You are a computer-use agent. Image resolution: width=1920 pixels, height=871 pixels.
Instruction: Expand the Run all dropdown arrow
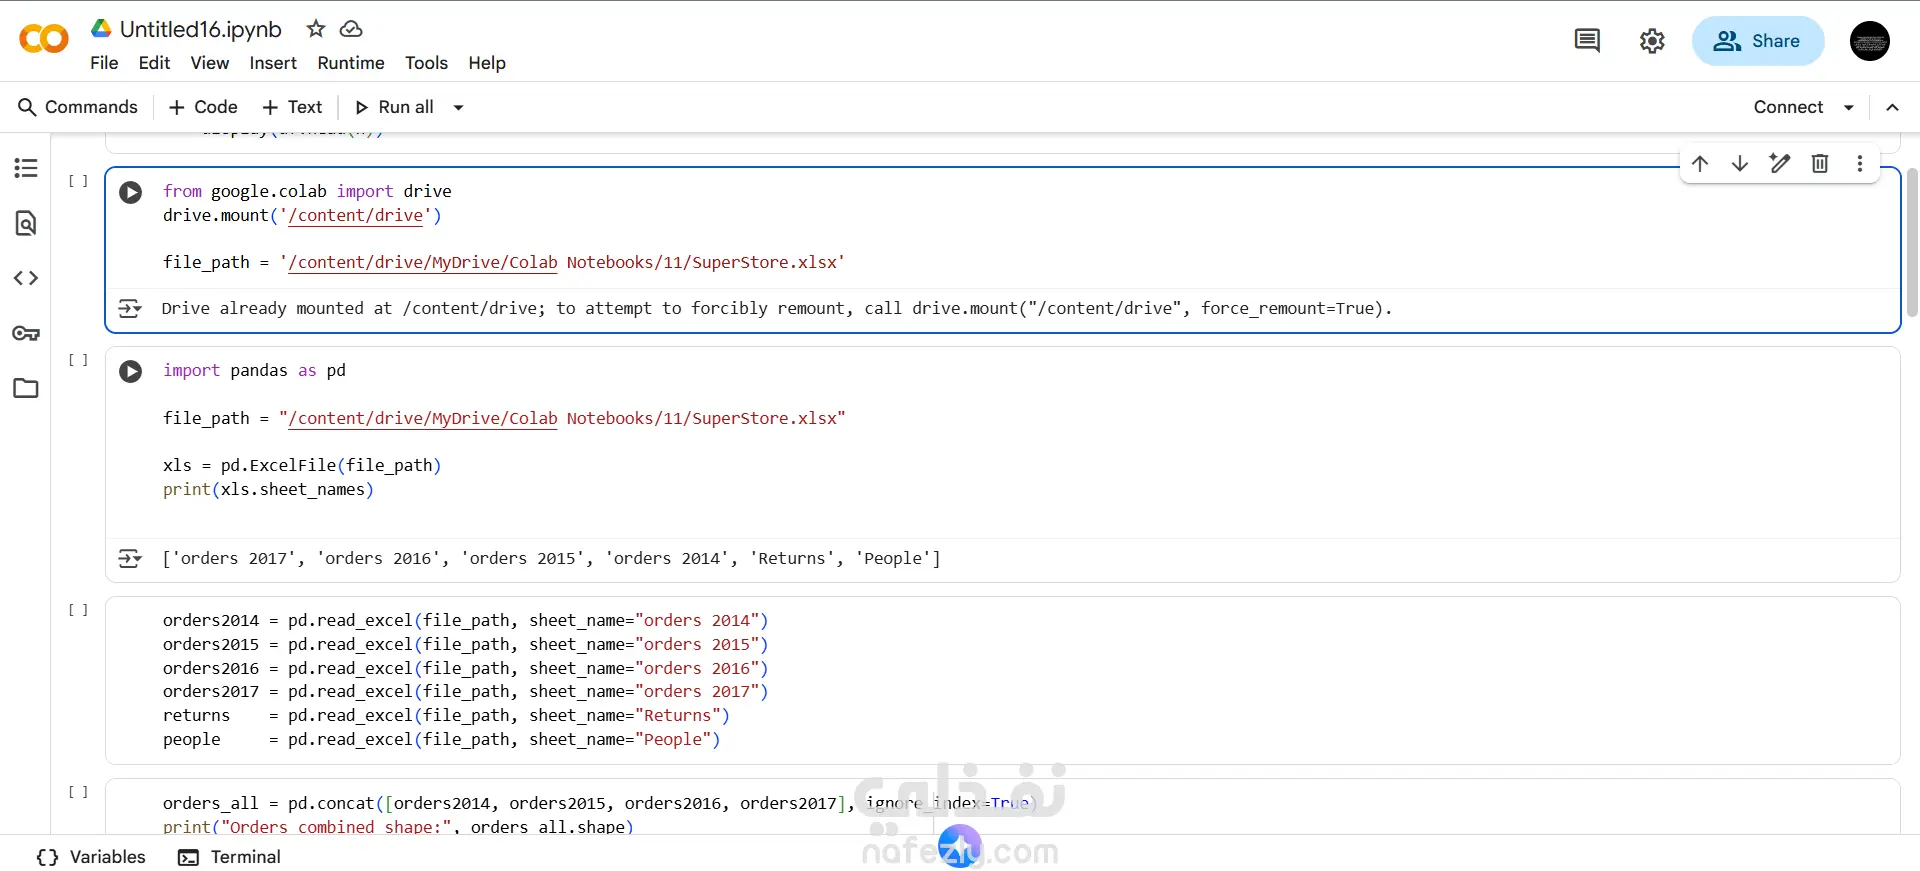(x=459, y=107)
